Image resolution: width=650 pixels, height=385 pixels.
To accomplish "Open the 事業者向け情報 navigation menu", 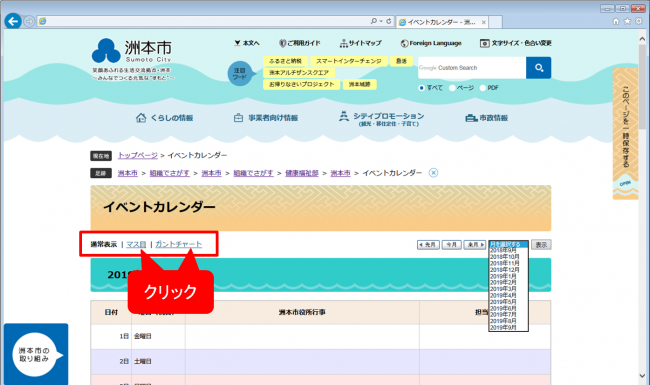I will (266, 118).
